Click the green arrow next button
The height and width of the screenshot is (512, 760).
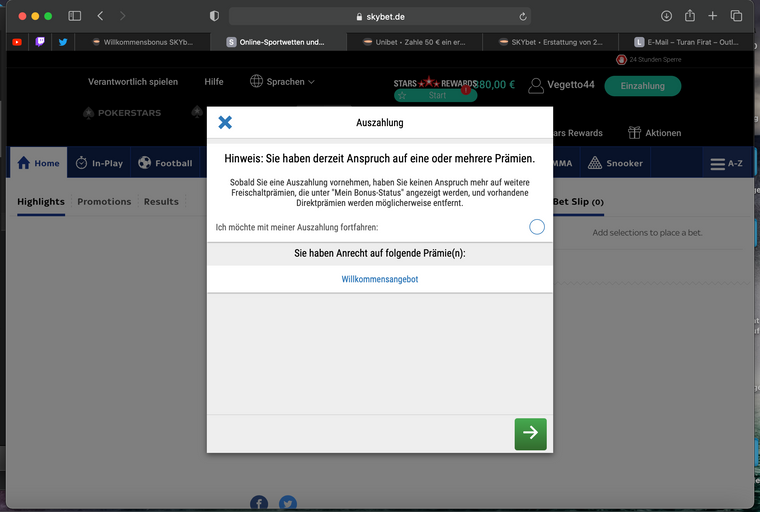530,434
